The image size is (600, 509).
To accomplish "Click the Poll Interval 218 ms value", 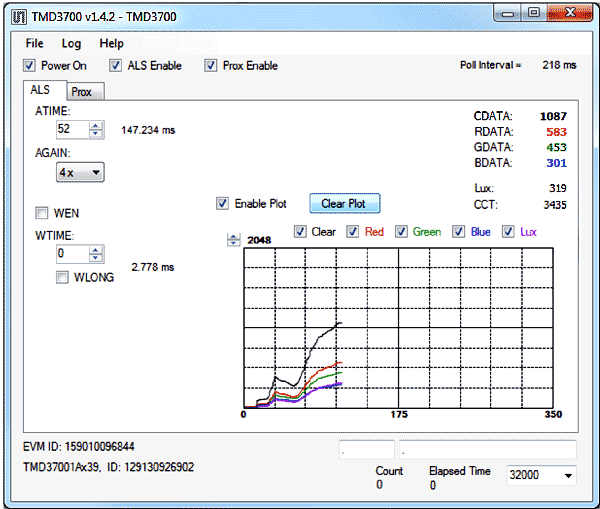I will pos(559,65).
